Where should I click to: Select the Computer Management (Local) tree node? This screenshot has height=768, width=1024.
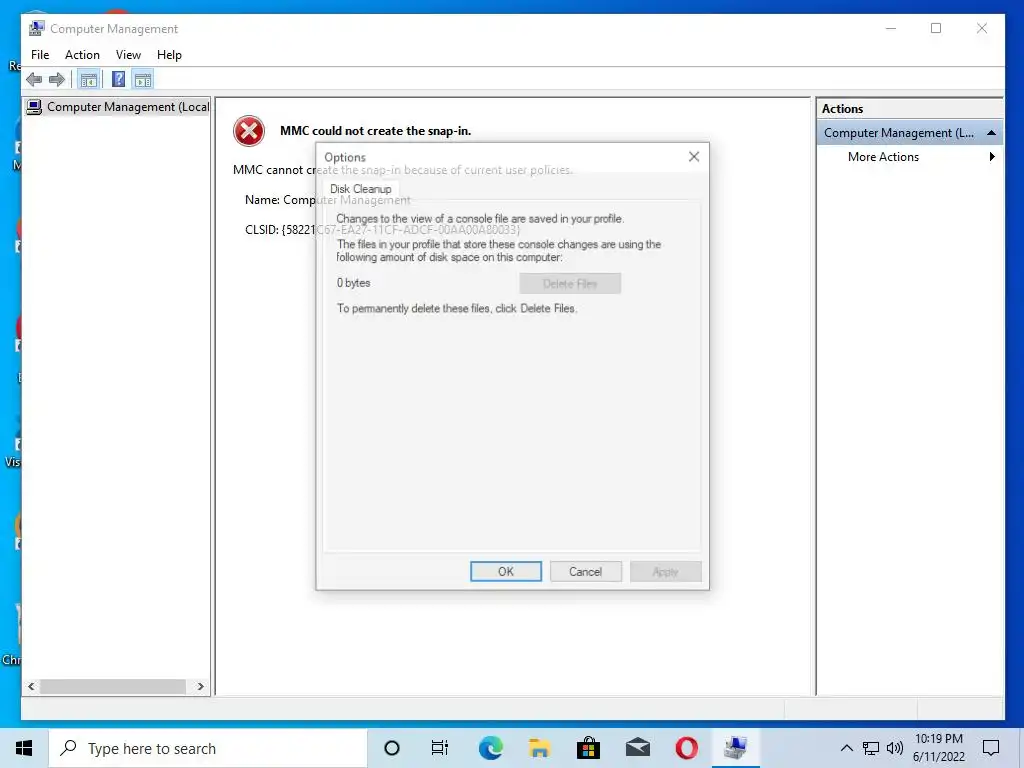(118, 106)
